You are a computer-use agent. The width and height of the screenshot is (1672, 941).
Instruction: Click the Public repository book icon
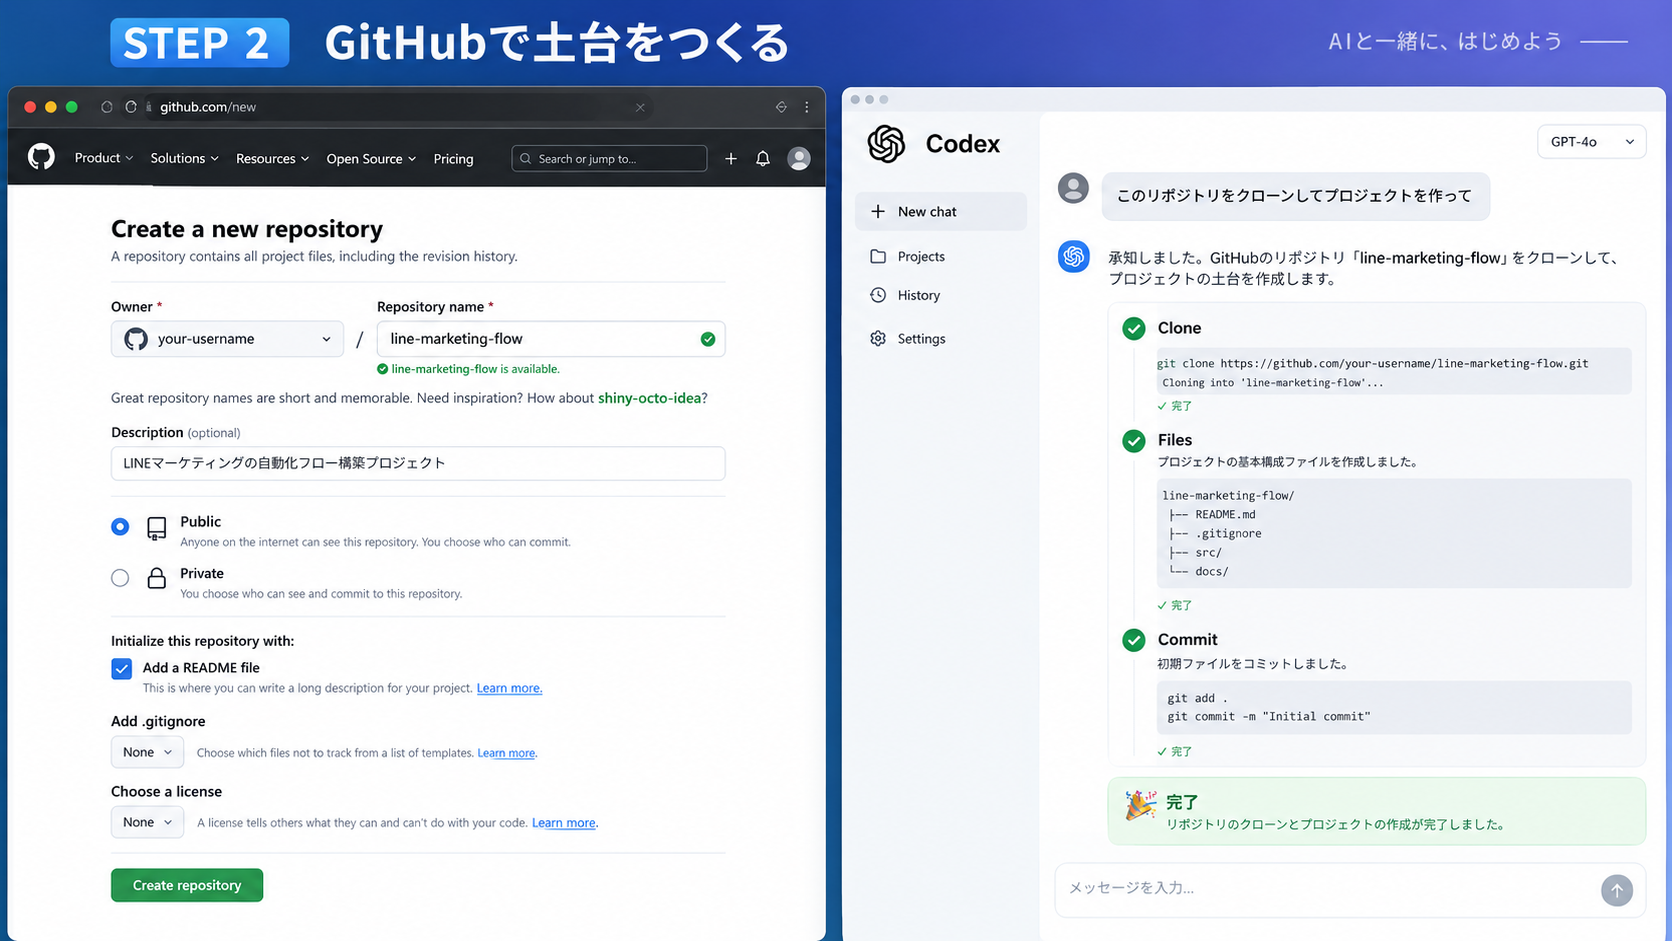[x=157, y=528]
